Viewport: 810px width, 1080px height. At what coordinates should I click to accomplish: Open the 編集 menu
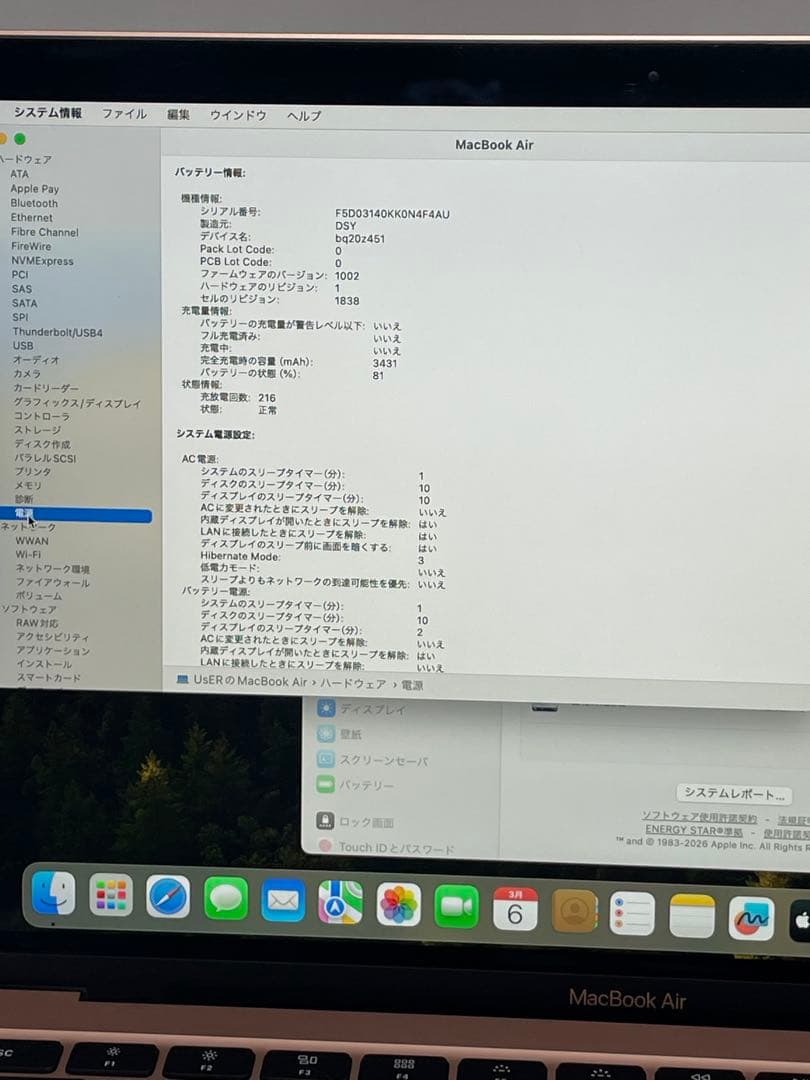tap(178, 114)
